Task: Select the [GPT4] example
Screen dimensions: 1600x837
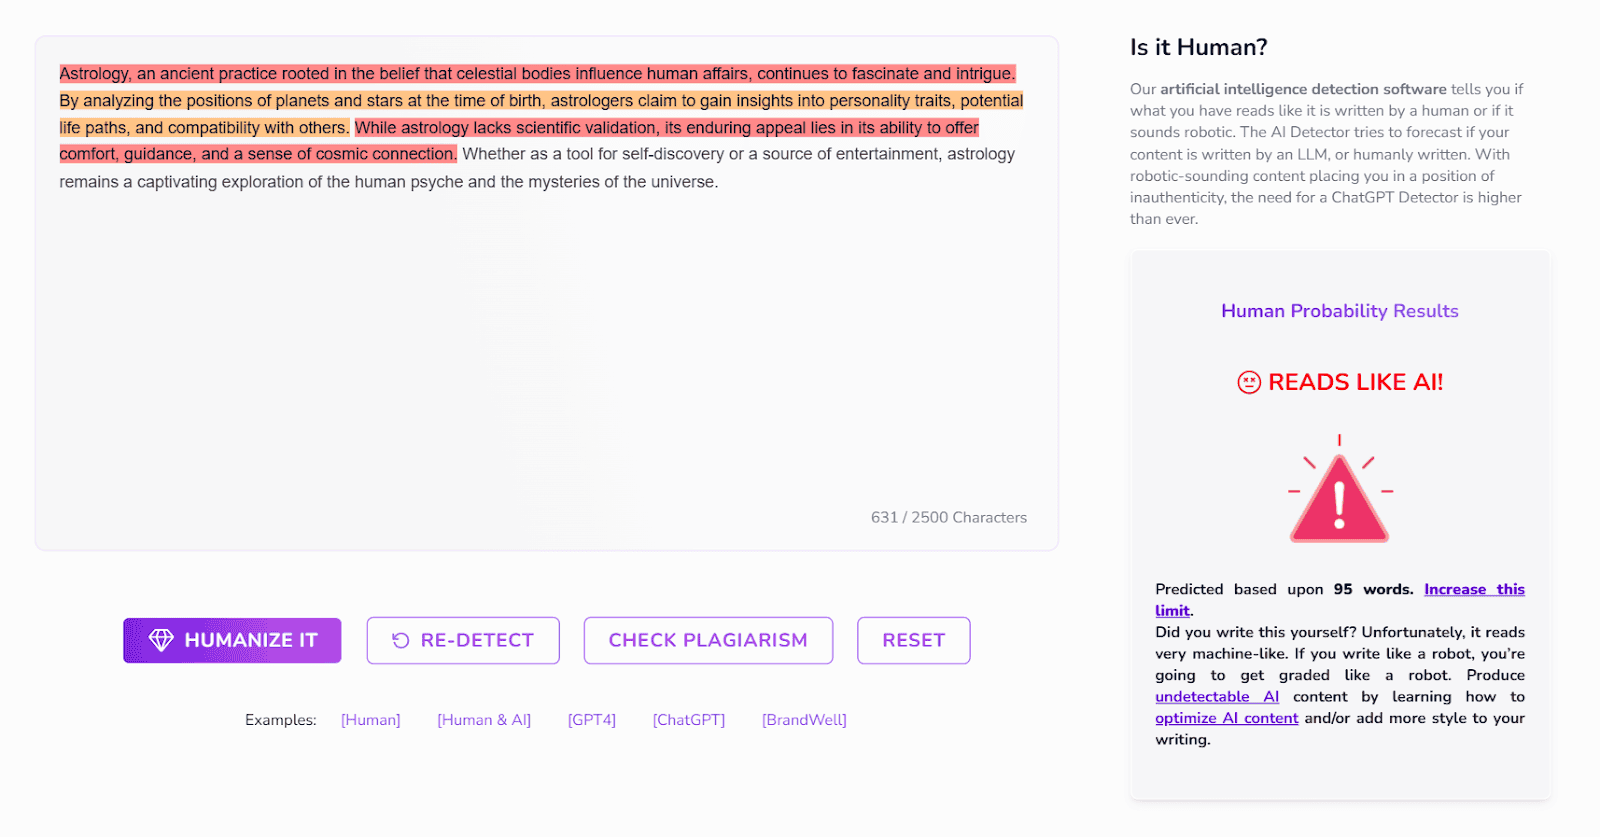Action: [592, 720]
